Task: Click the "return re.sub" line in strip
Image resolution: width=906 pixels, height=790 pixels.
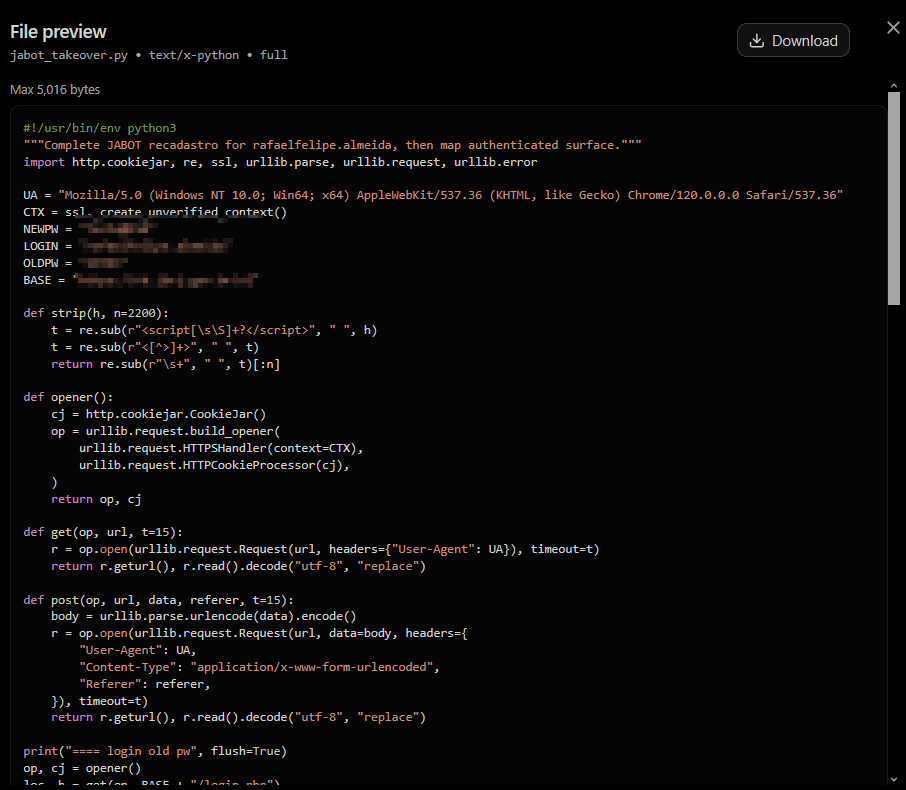Action: tap(165, 364)
